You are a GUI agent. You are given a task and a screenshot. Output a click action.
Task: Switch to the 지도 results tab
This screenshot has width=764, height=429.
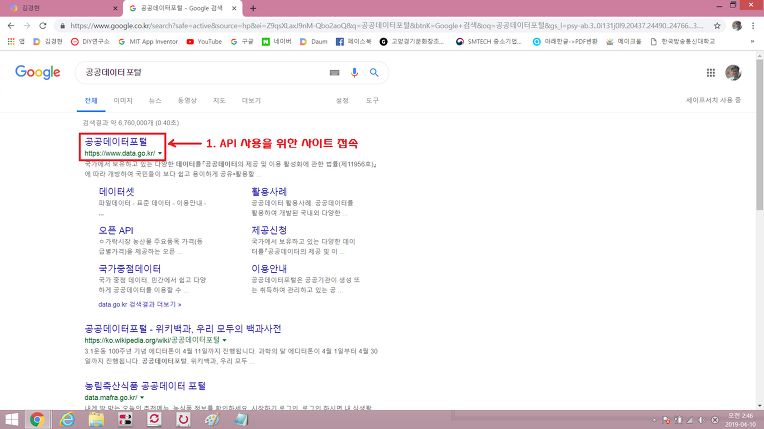(219, 100)
